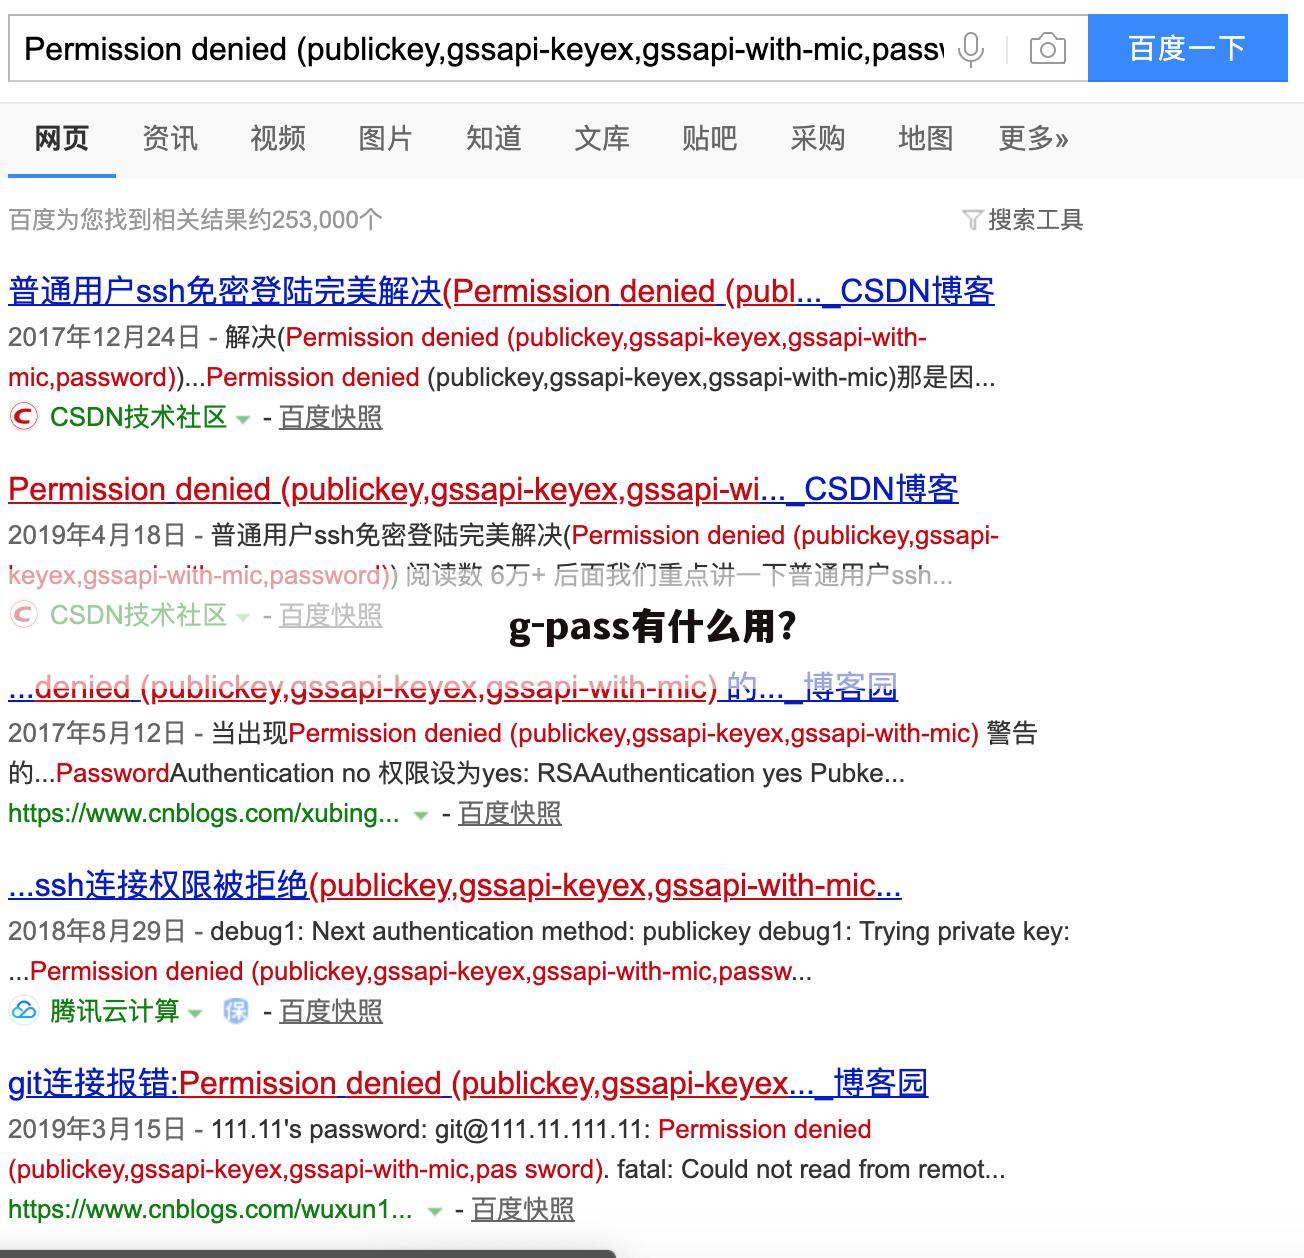Open 百度快照 of the first result
This screenshot has height=1258, width=1304.
pos(331,417)
